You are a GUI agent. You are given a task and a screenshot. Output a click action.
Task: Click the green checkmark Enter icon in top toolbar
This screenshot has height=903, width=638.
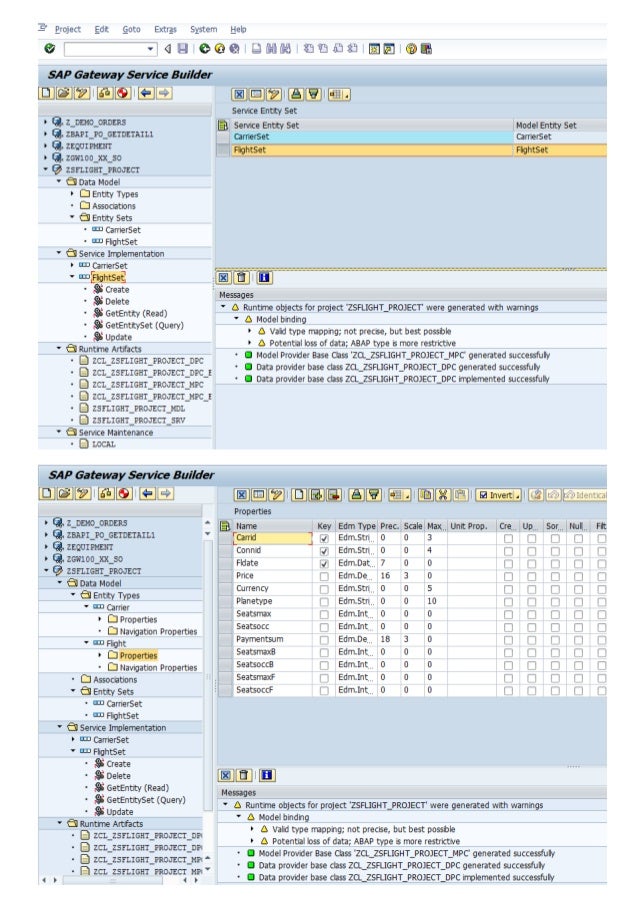pyautogui.click(x=50, y=48)
